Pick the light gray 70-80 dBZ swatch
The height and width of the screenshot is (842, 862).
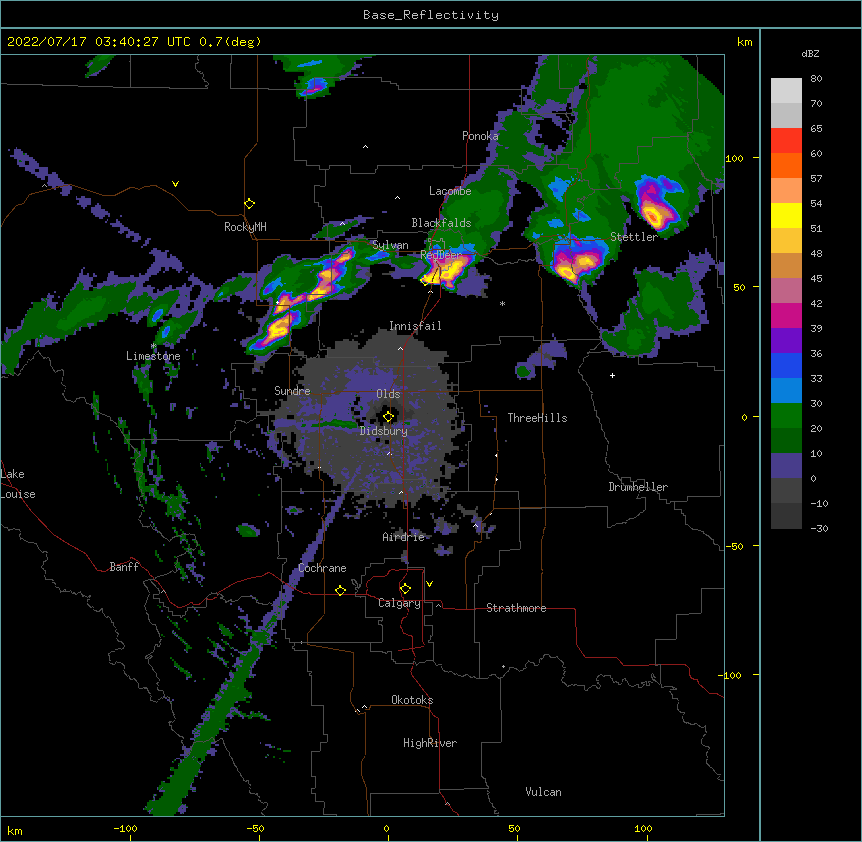pos(786,91)
